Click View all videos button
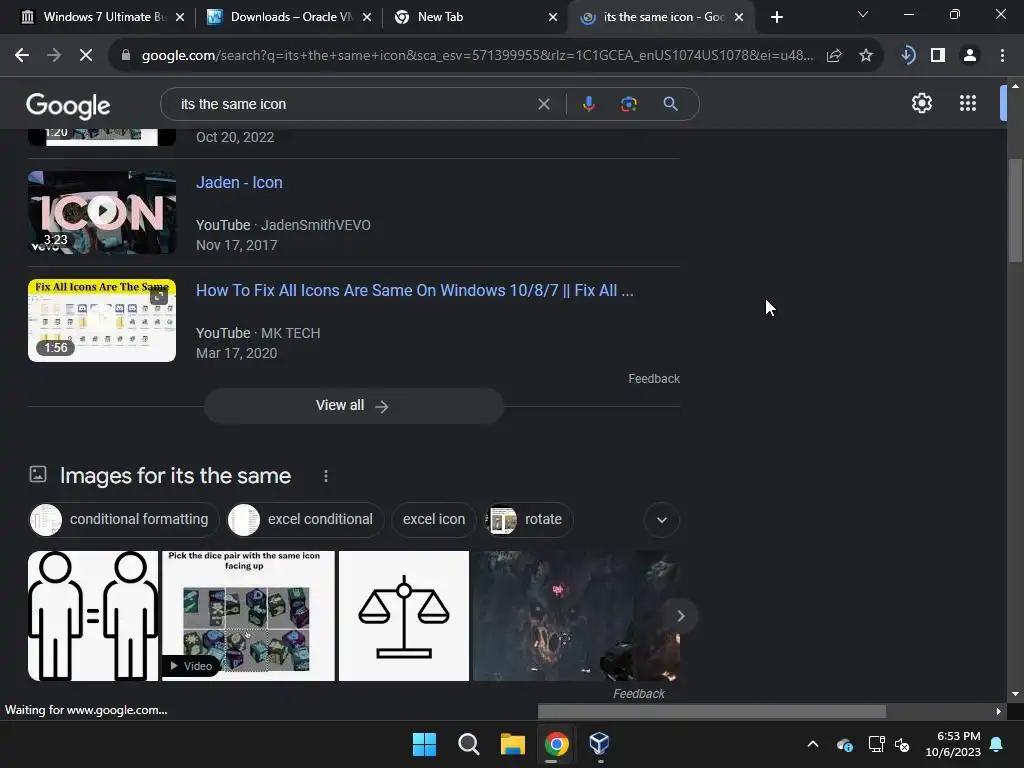This screenshot has height=768, width=1024. 353,406
